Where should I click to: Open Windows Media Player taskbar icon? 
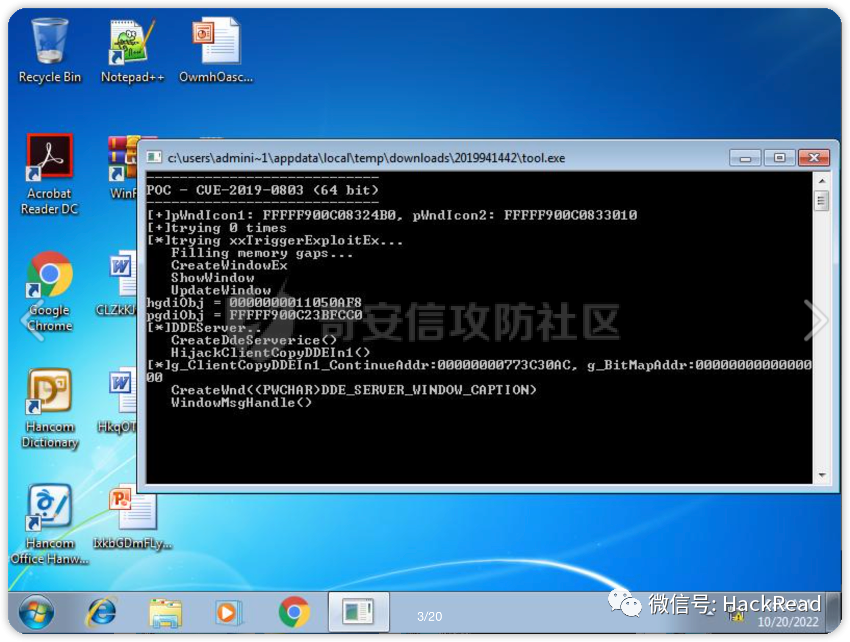tap(228, 613)
